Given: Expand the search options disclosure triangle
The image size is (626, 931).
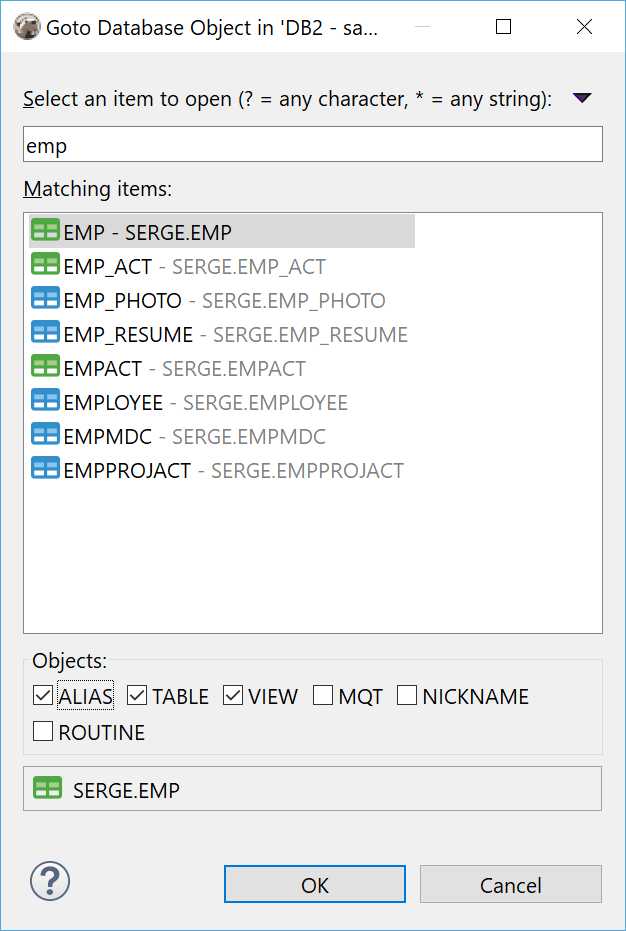Looking at the screenshot, I should 581,97.
